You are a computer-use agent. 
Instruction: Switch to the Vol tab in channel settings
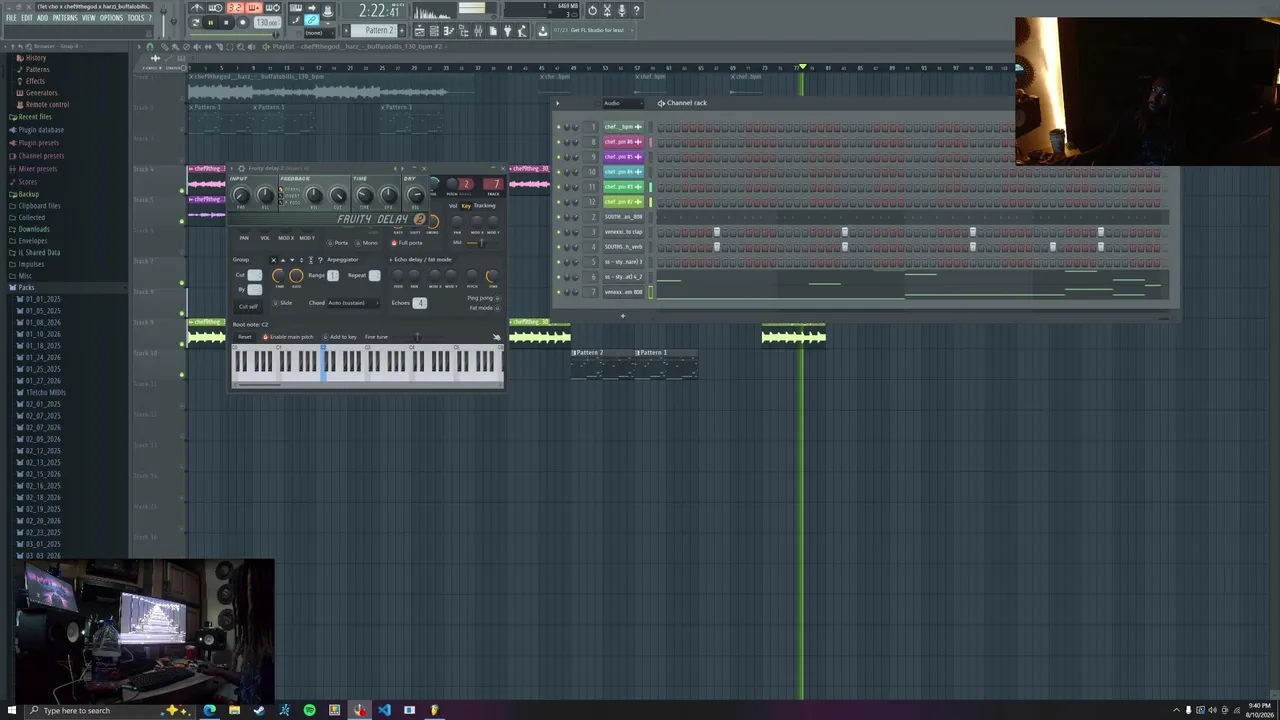[453, 206]
